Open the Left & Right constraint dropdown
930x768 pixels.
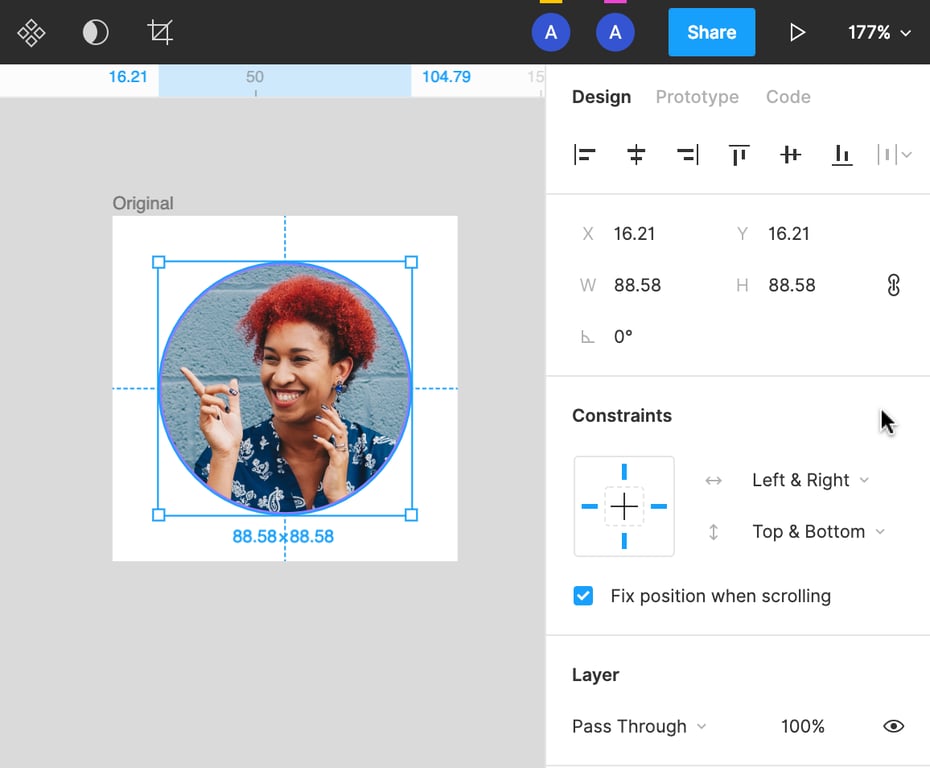pyautogui.click(x=810, y=480)
